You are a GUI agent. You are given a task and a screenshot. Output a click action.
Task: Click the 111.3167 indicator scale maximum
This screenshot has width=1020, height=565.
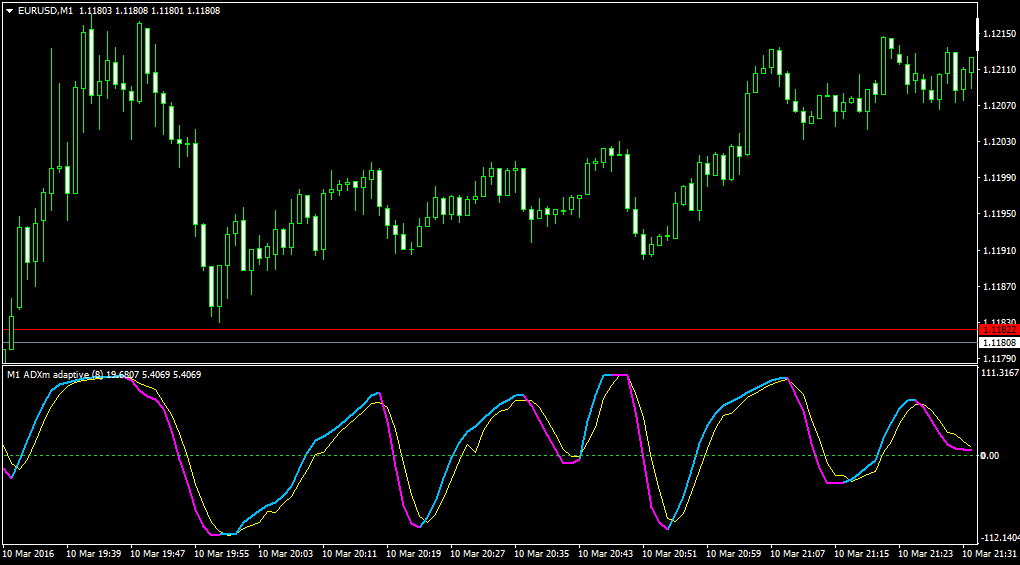1000,373
